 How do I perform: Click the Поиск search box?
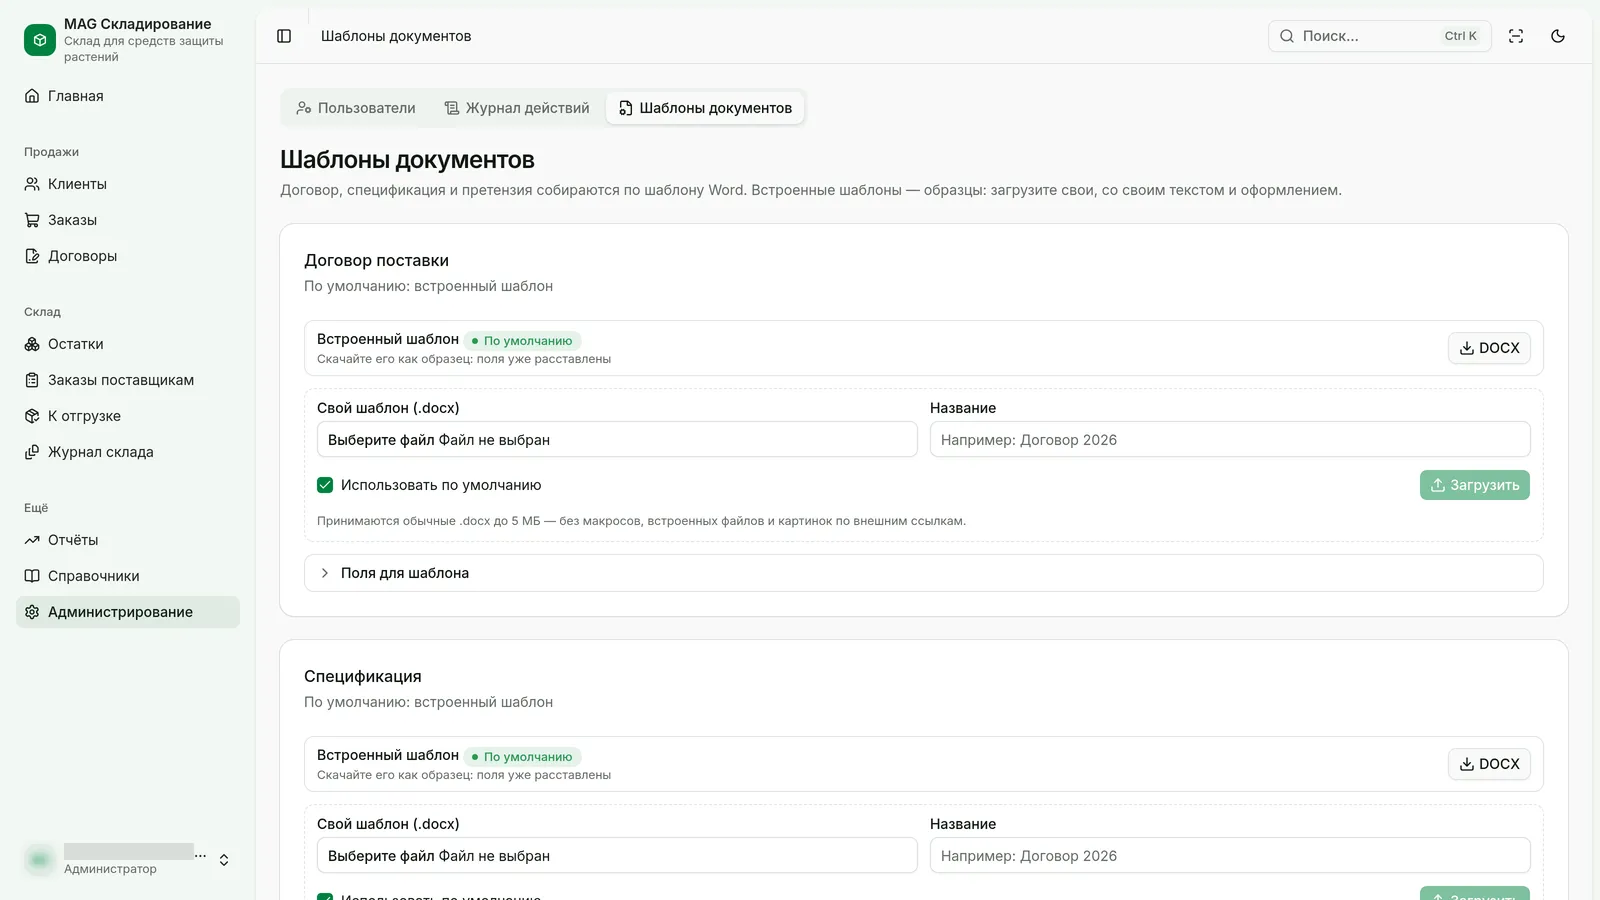point(1380,36)
